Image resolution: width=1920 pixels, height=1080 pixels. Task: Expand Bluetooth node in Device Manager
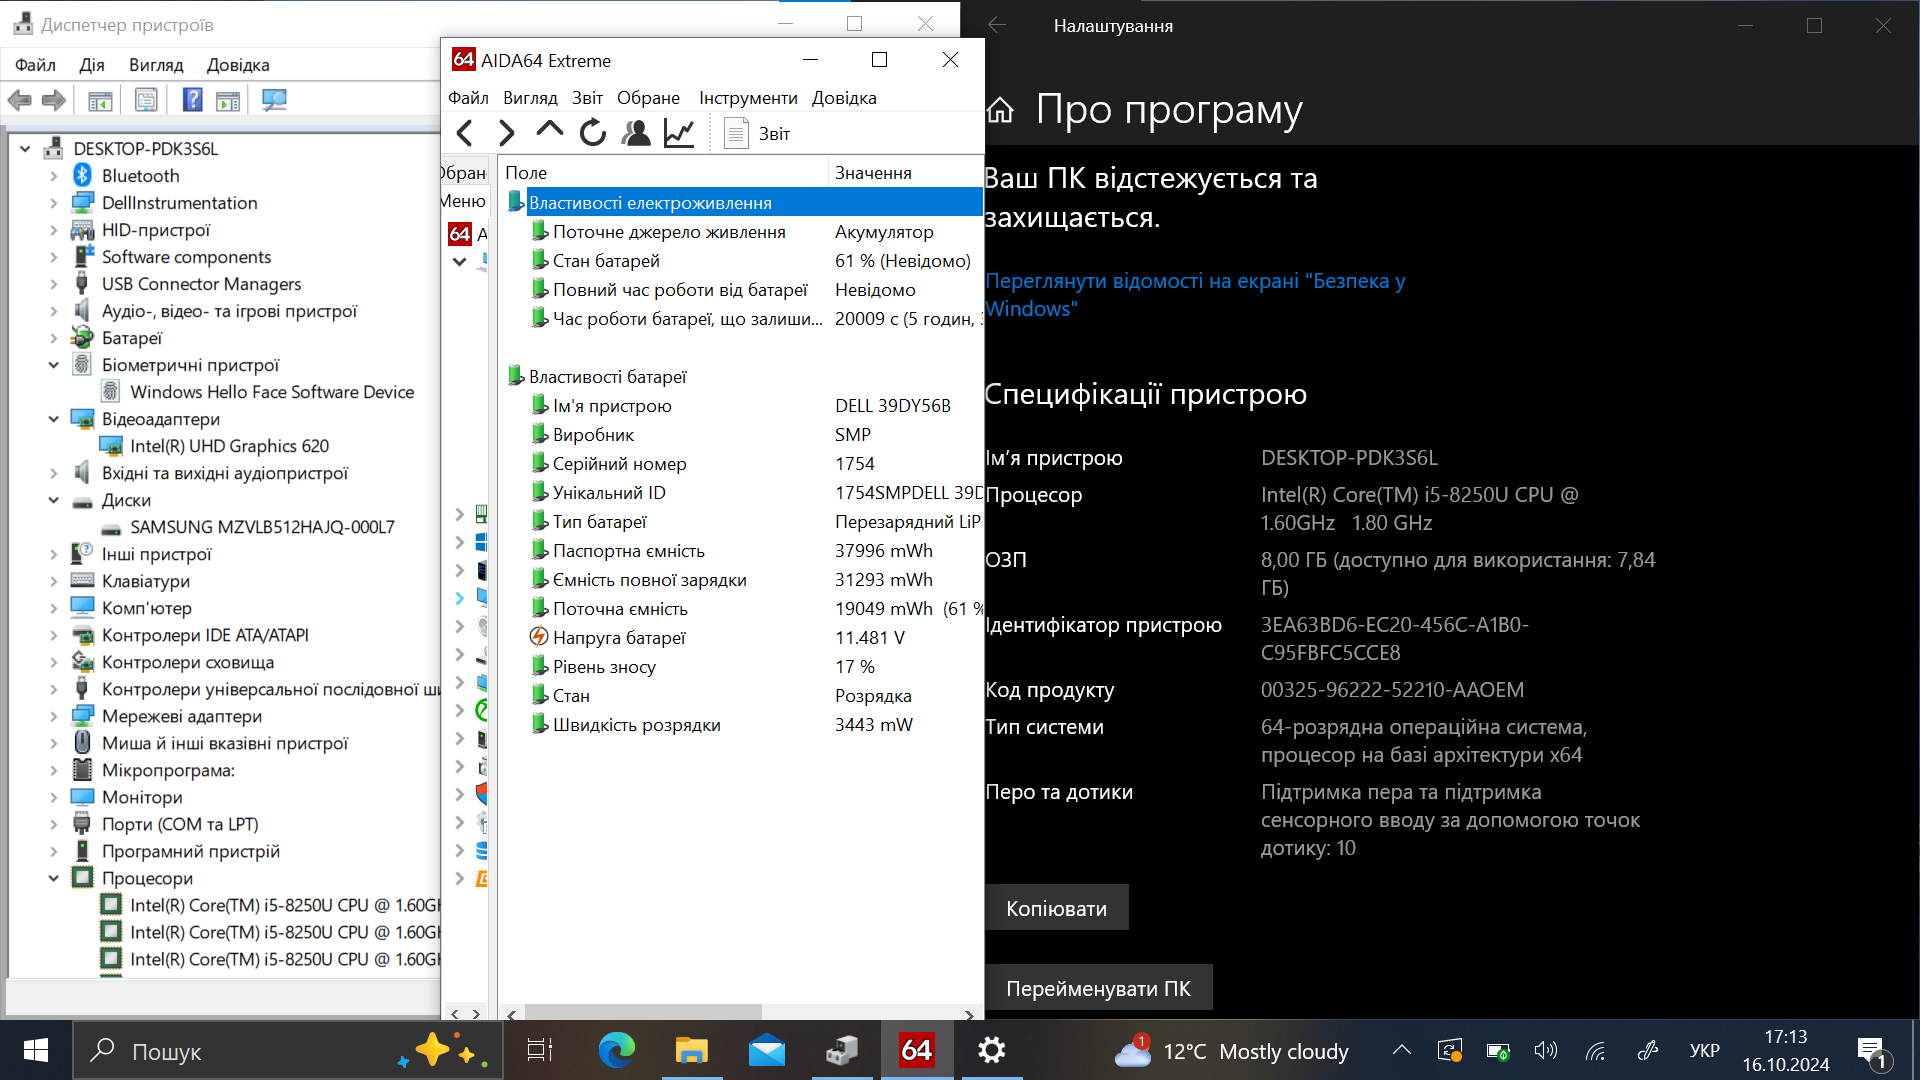pos(54,176)
